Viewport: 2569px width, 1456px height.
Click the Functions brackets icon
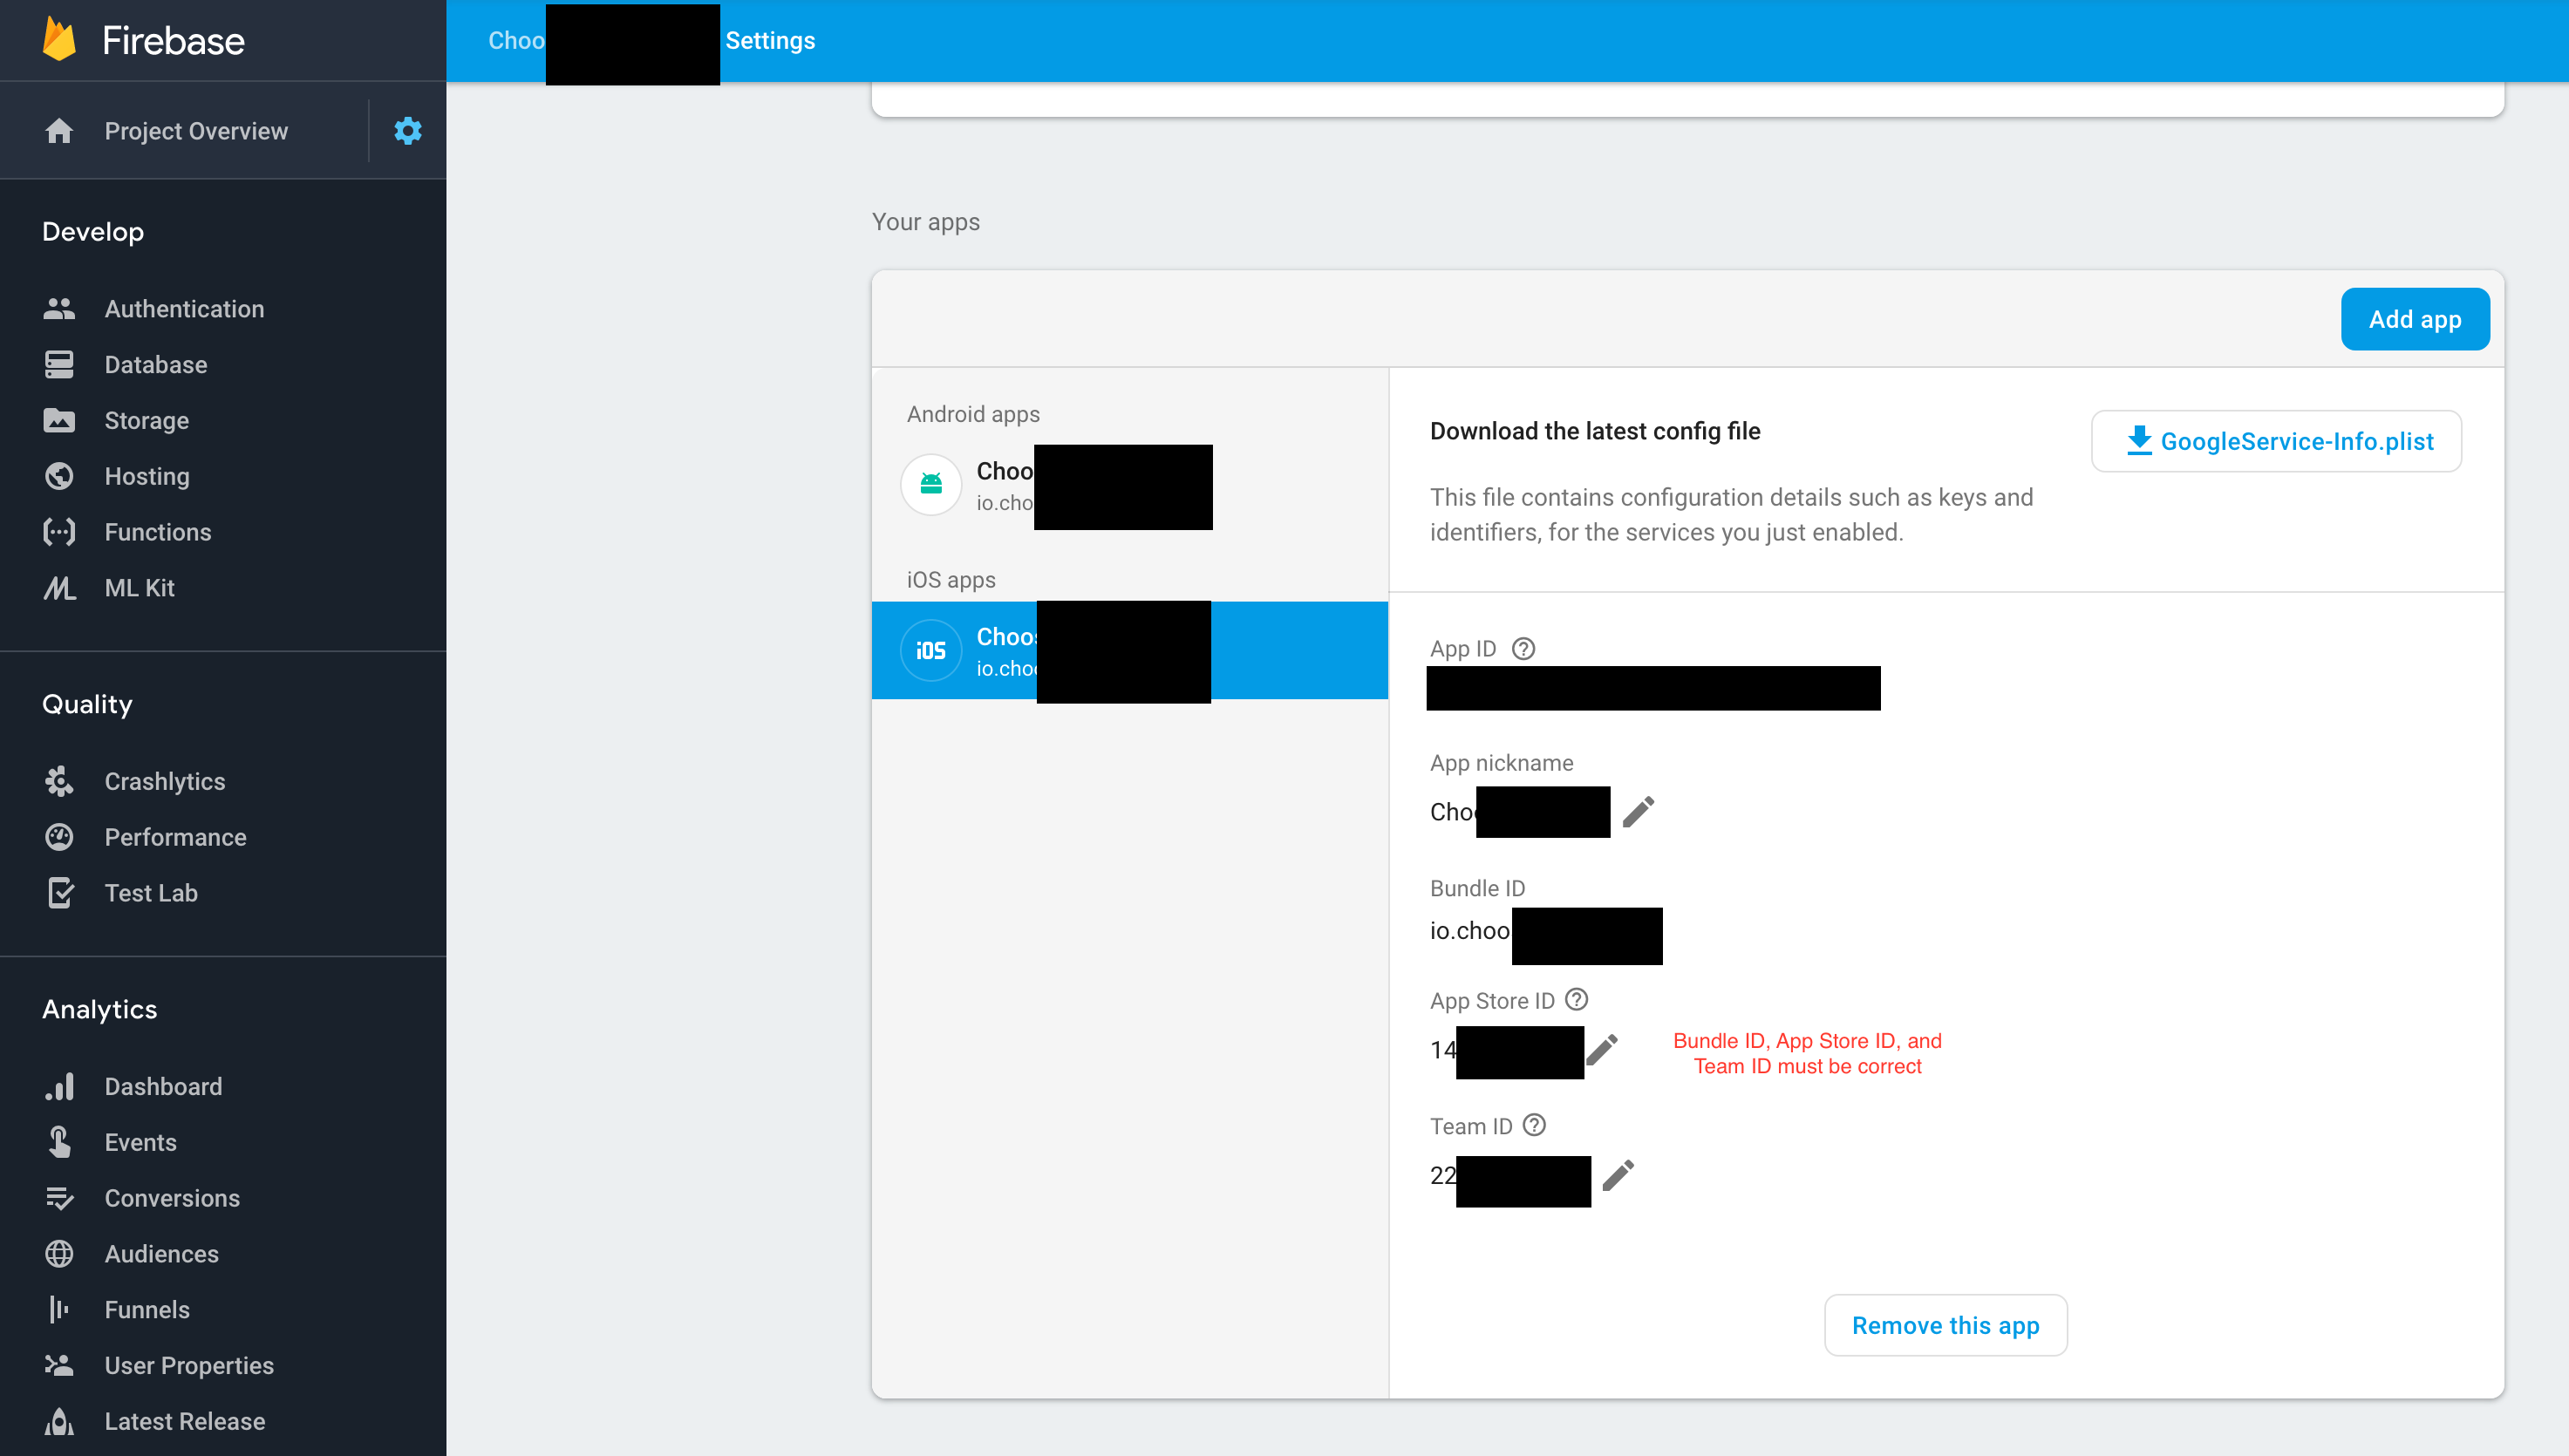tap(59, 532)
